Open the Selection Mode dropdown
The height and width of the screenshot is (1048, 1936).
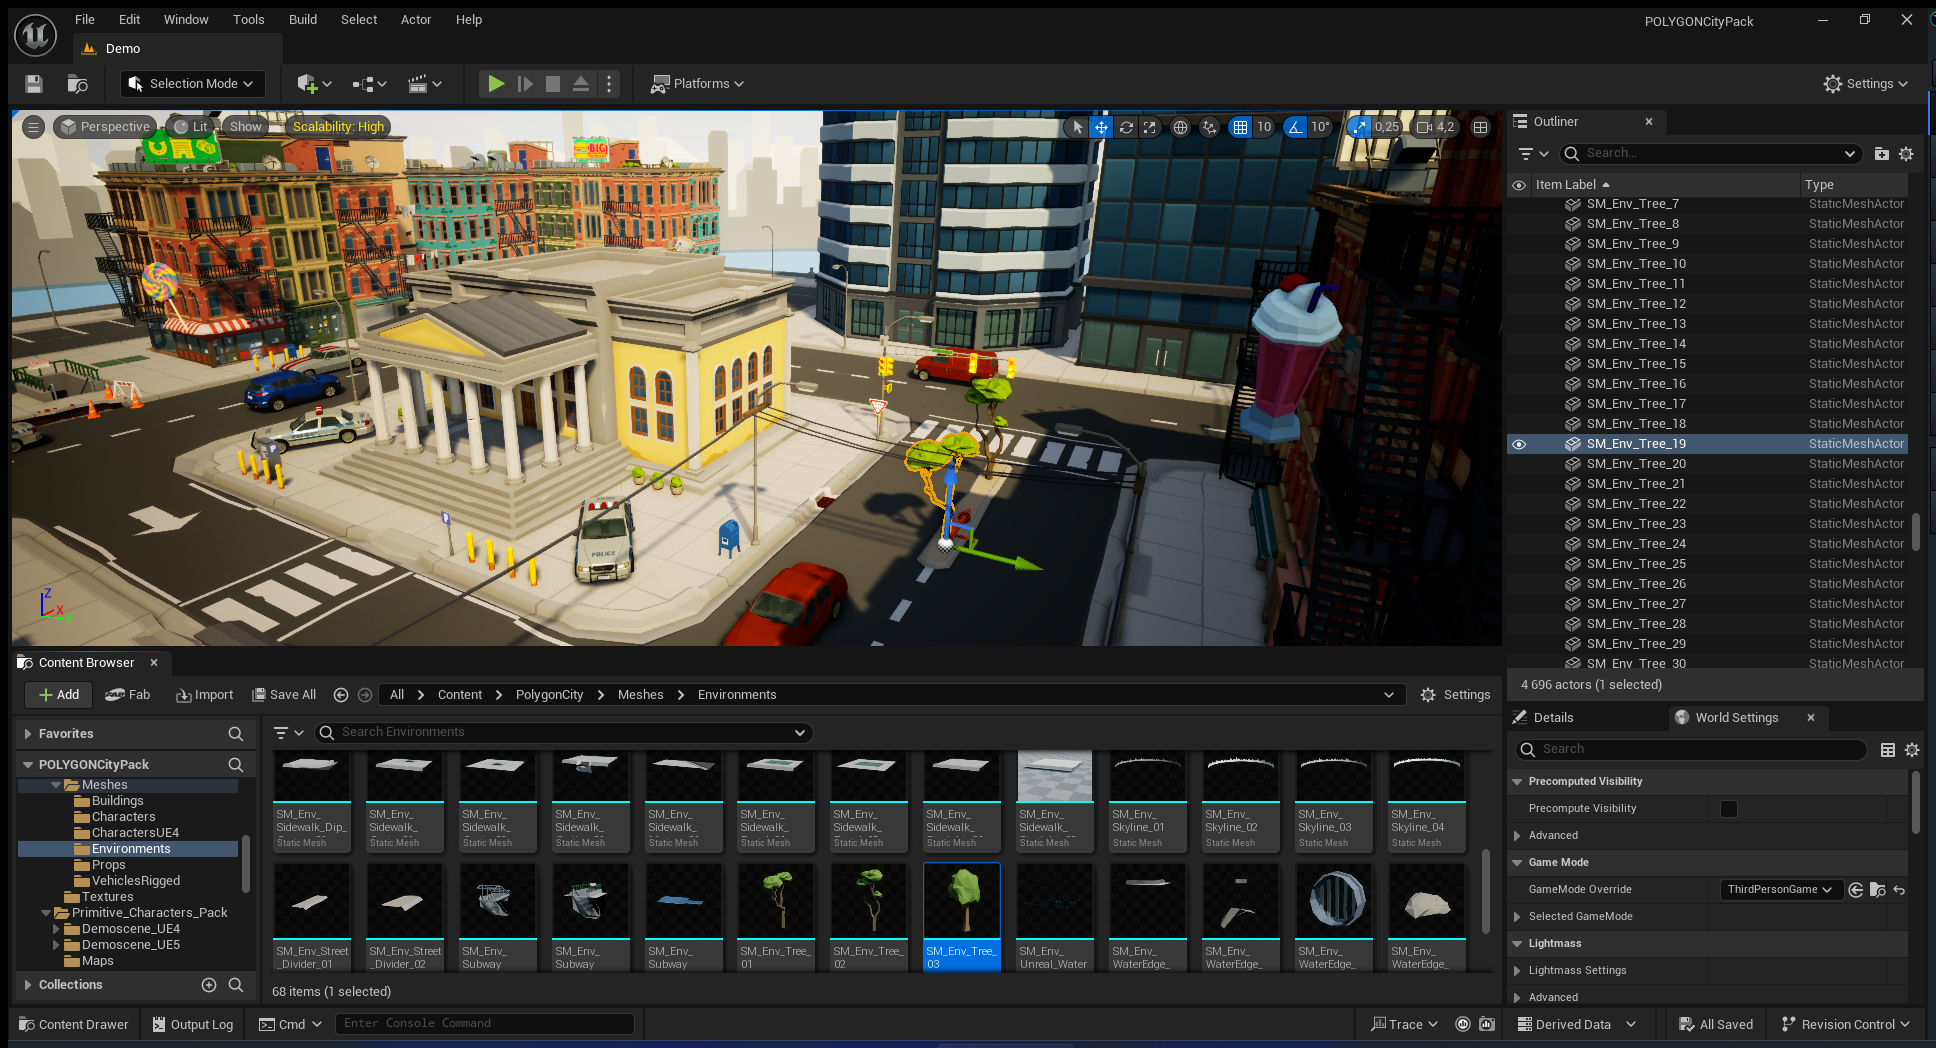[193, 84]
